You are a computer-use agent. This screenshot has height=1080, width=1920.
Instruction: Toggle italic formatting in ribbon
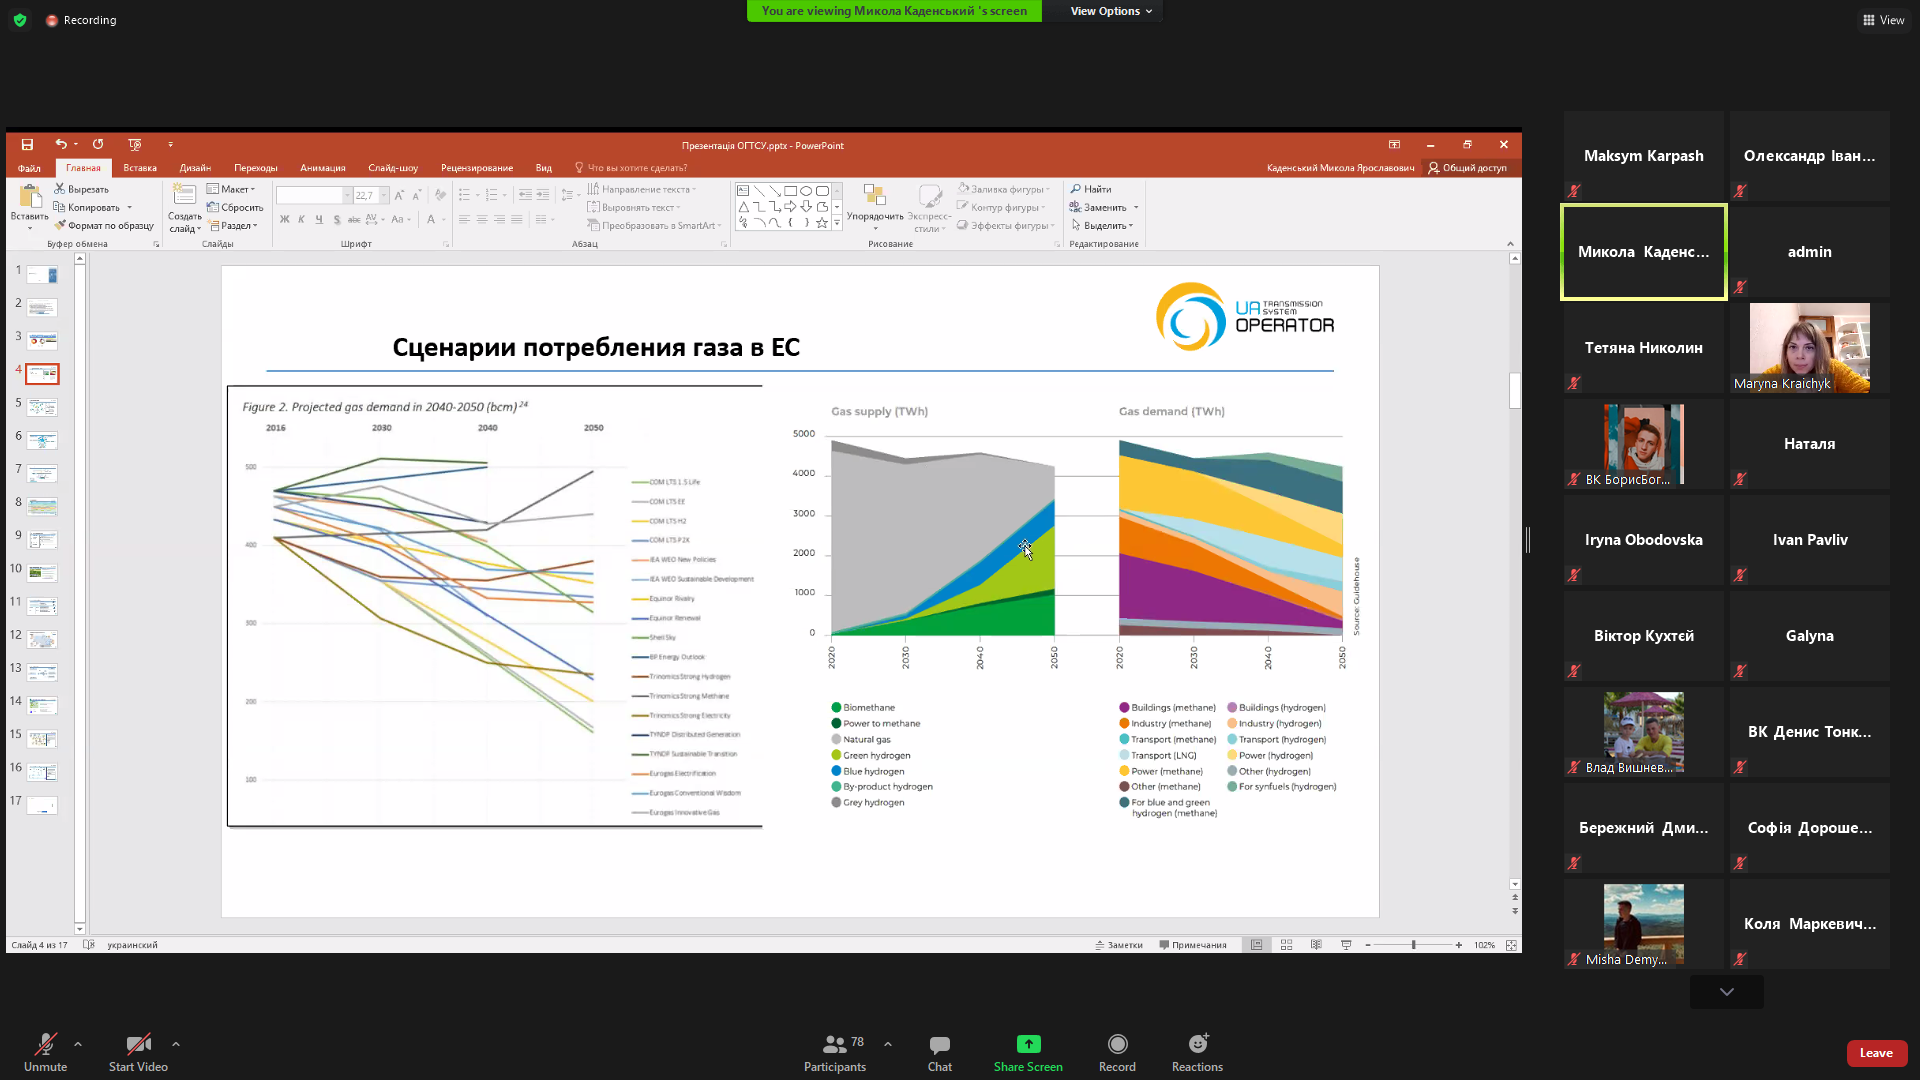(x=299, y=220)
